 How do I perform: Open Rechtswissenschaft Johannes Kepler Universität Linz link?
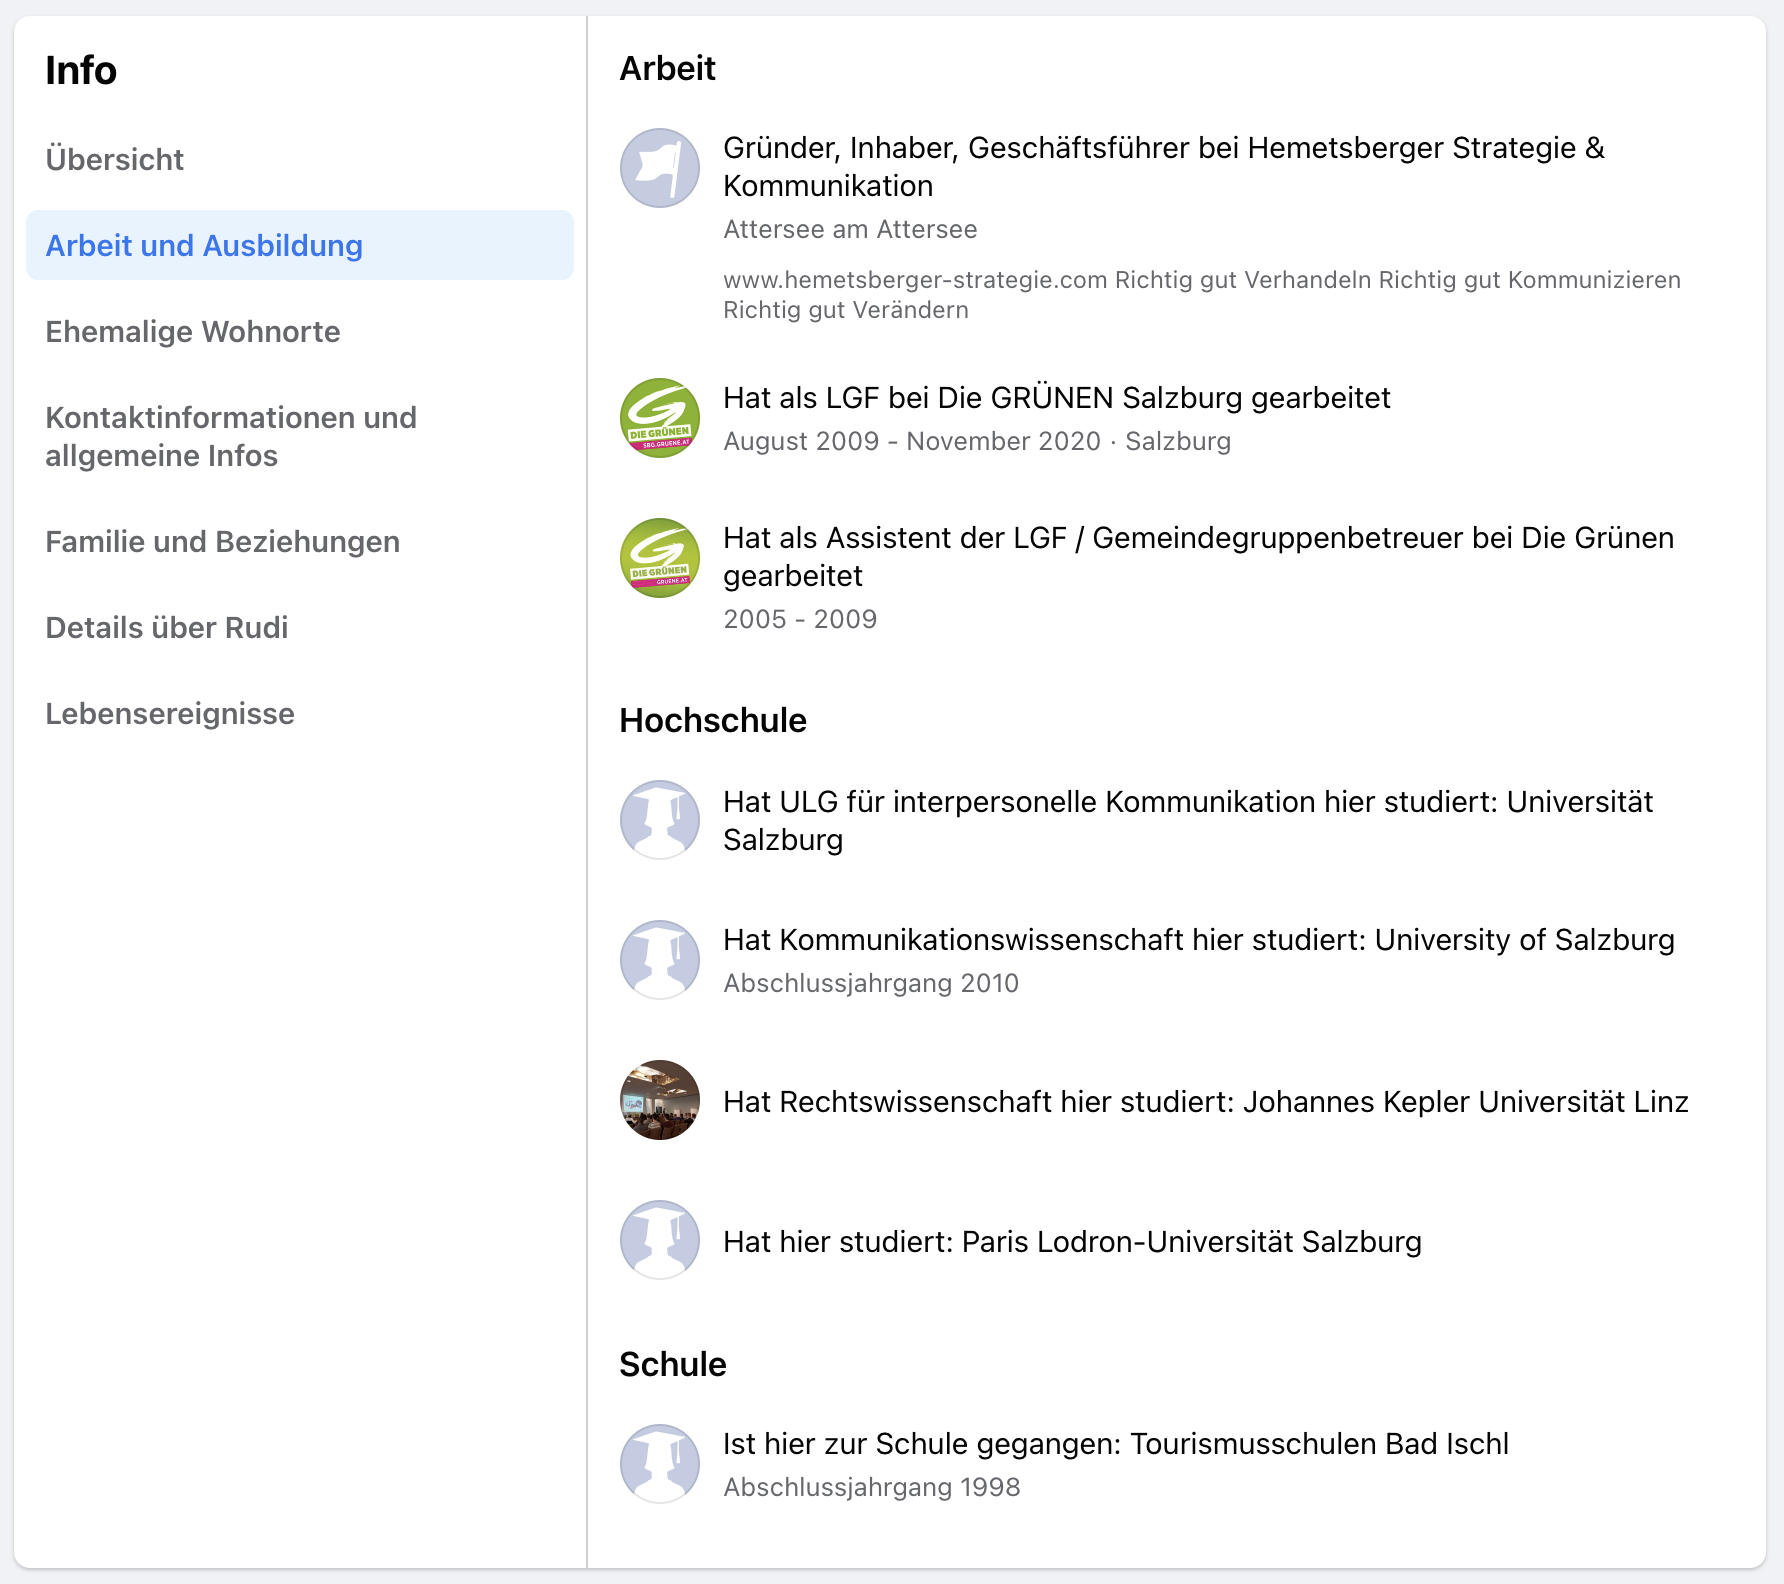pyautogui.click(x=1206, y=1102)
